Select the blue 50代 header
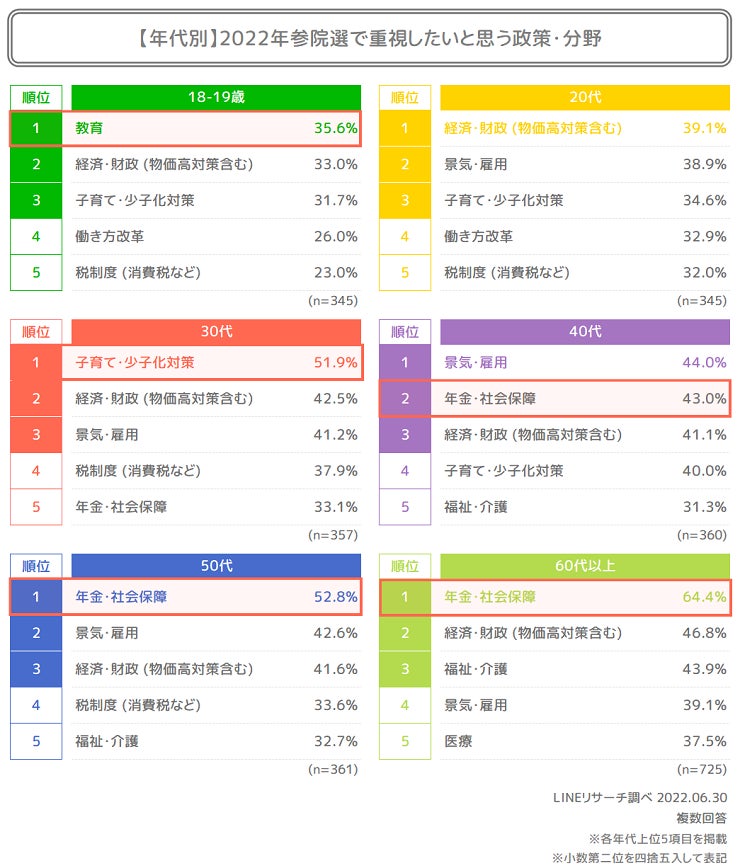The width and height of the screenshot is (740, 868). pyautogui.click(x=215, y=565)
